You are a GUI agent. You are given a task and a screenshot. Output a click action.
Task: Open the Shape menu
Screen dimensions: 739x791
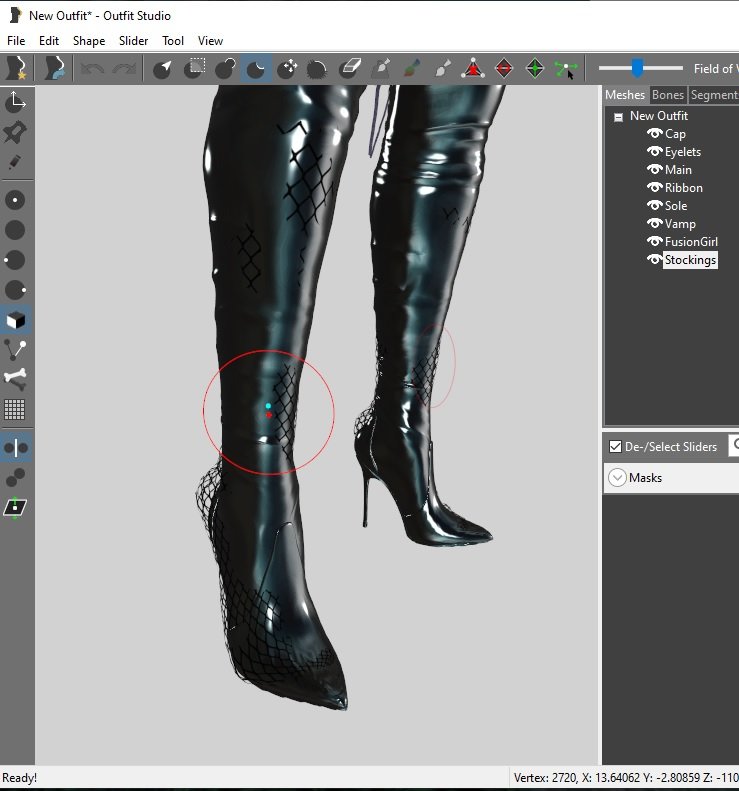(x=88, y=41)
